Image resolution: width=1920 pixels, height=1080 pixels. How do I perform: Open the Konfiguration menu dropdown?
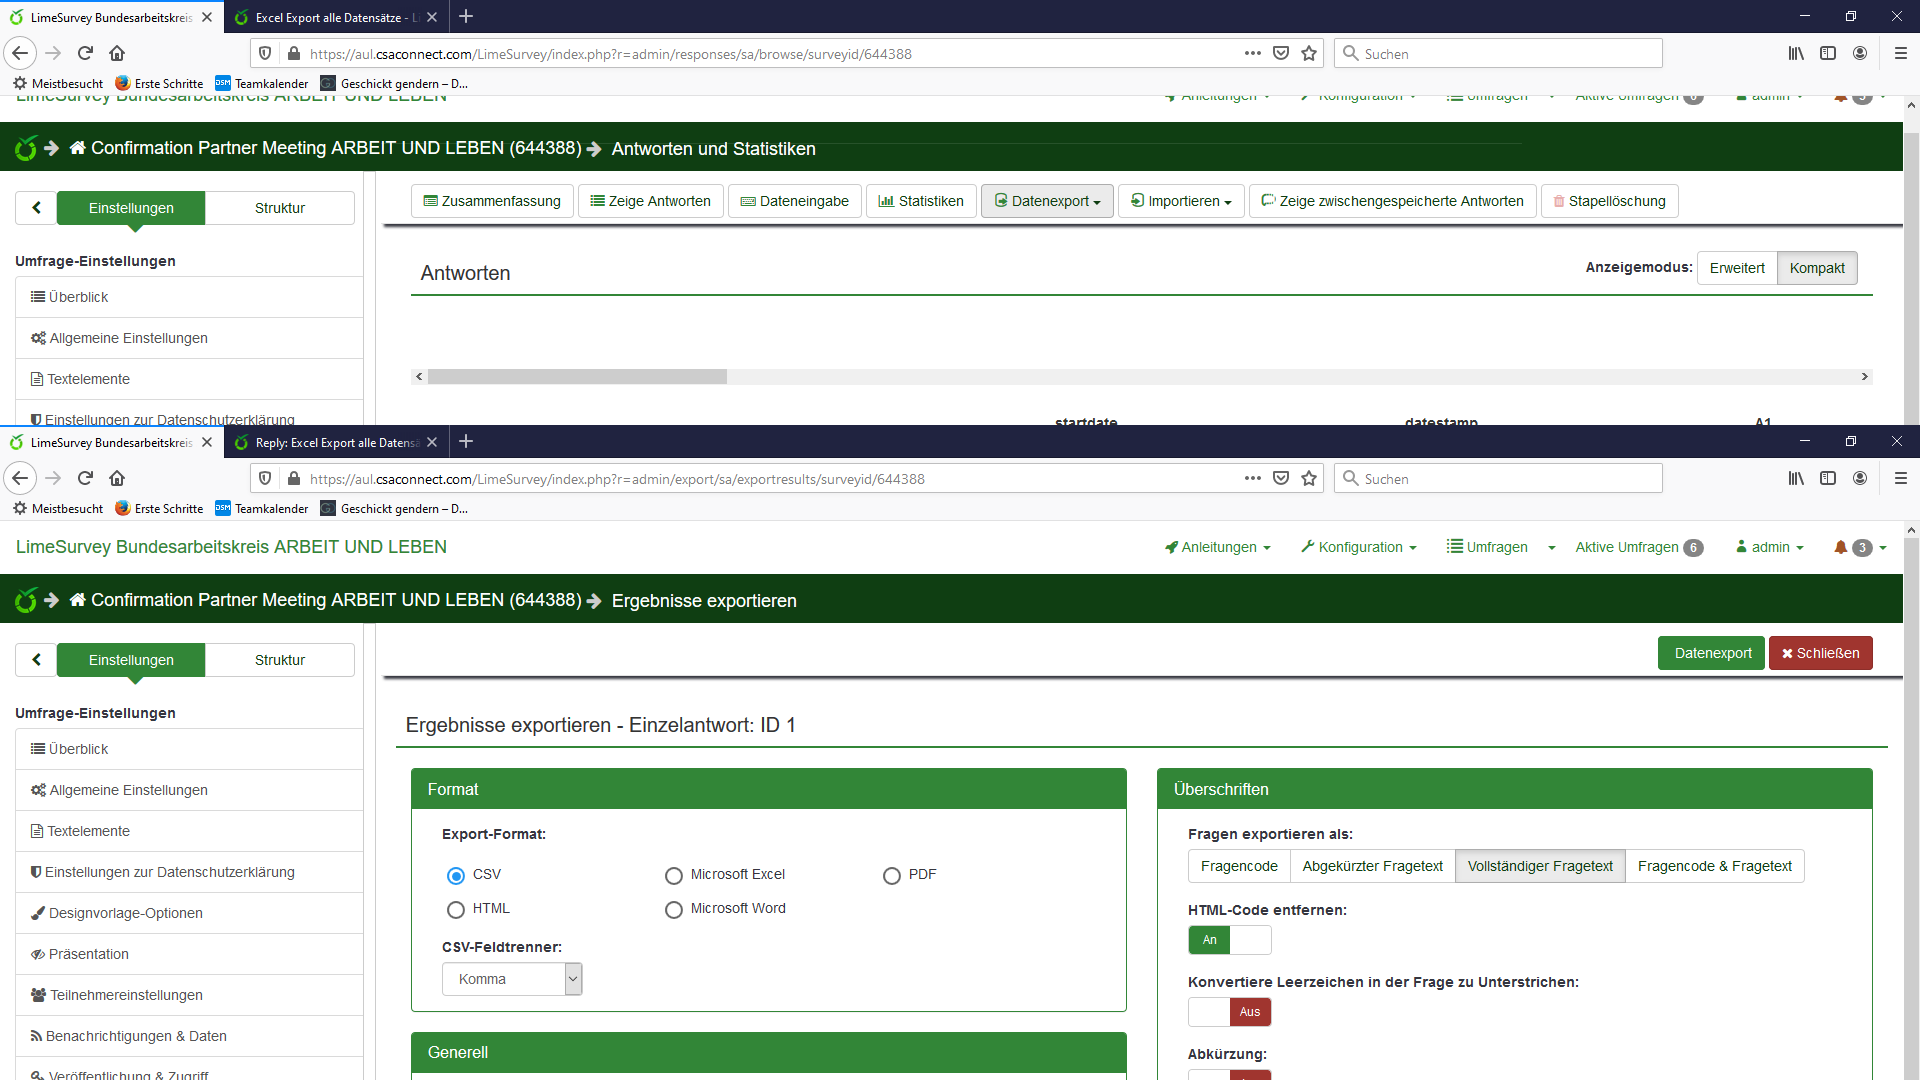pyautogui.click(x=1359, y=547)
